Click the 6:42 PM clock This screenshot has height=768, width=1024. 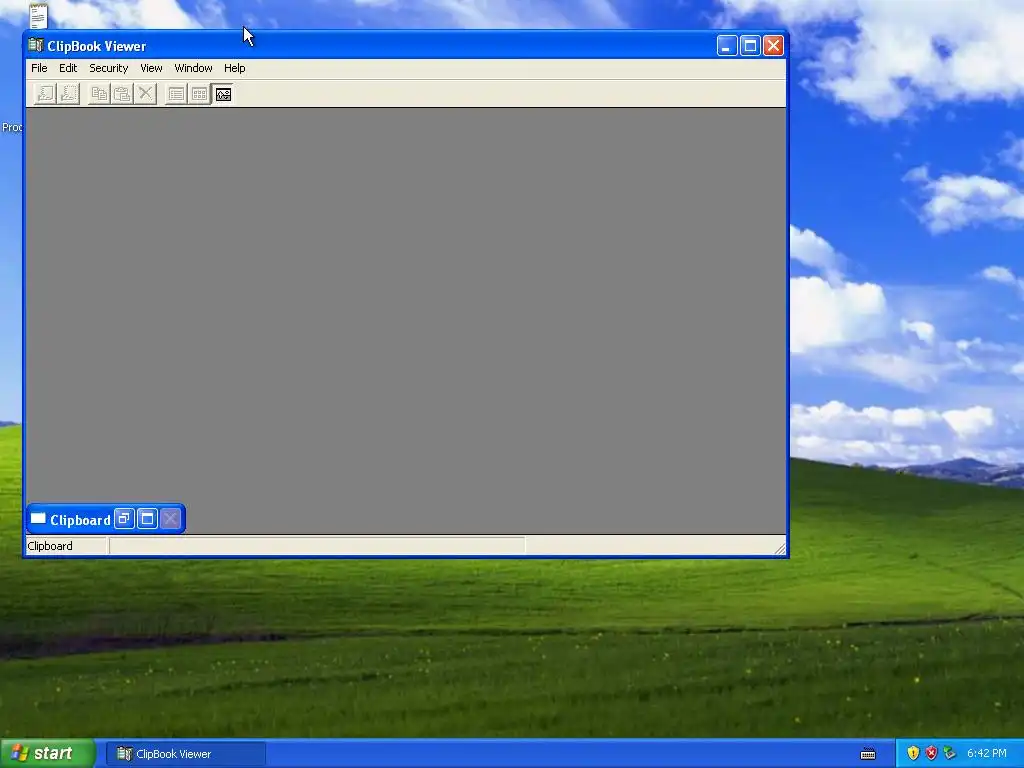pyautogui.click(x=987, y=754)
